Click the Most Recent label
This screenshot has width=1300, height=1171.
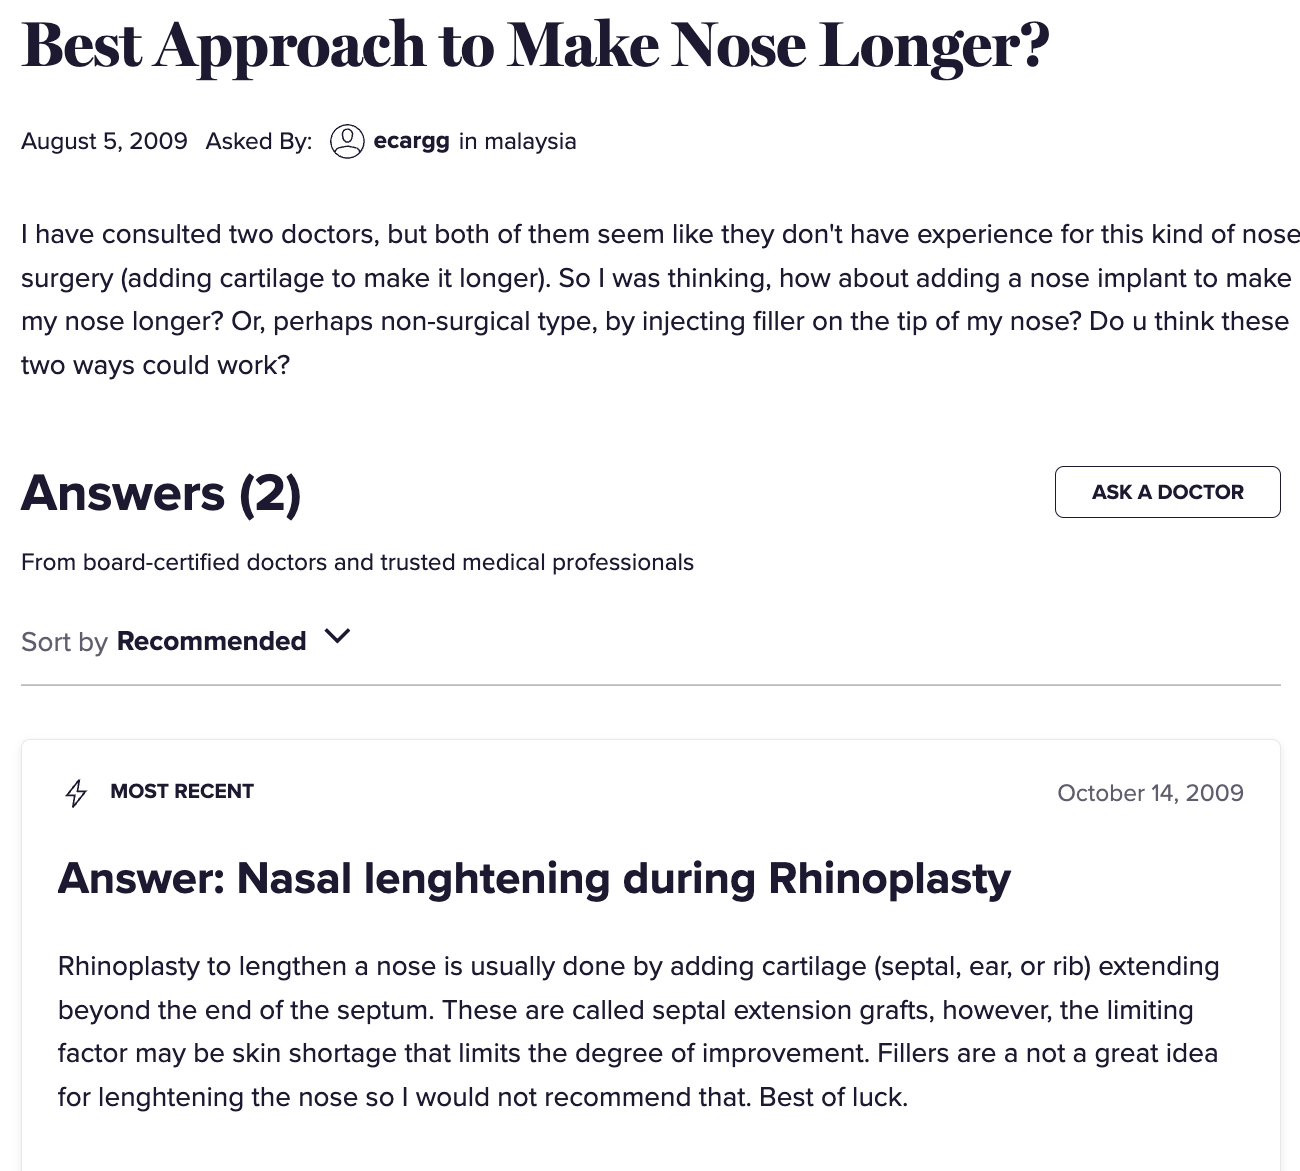(x=182, y=791)
